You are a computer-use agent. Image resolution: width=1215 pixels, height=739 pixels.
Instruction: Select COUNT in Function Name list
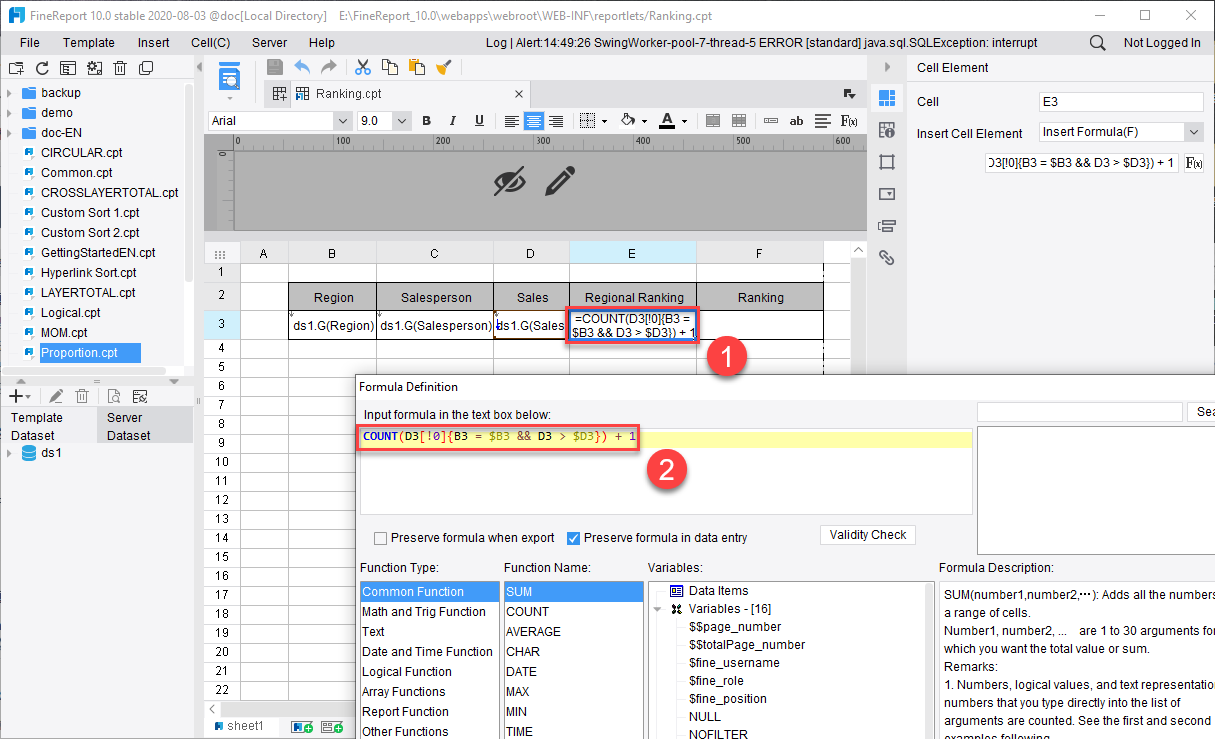(x=527, y=612)
